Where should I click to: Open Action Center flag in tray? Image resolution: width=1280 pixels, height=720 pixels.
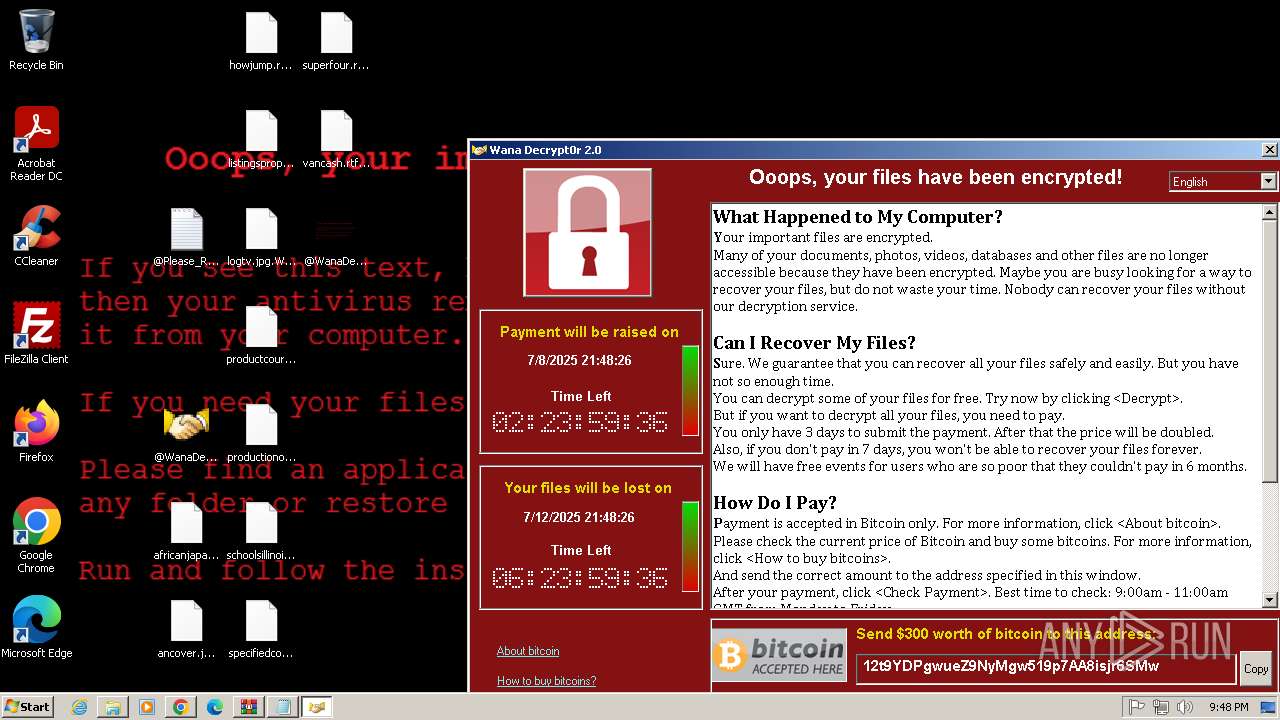point(1137,707)
